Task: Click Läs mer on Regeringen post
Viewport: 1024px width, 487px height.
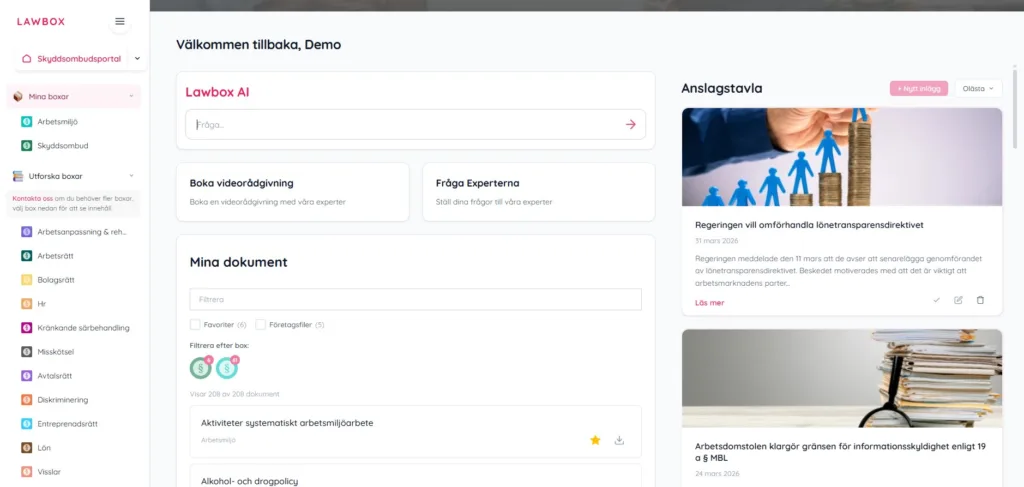Action: pos(710,303)
